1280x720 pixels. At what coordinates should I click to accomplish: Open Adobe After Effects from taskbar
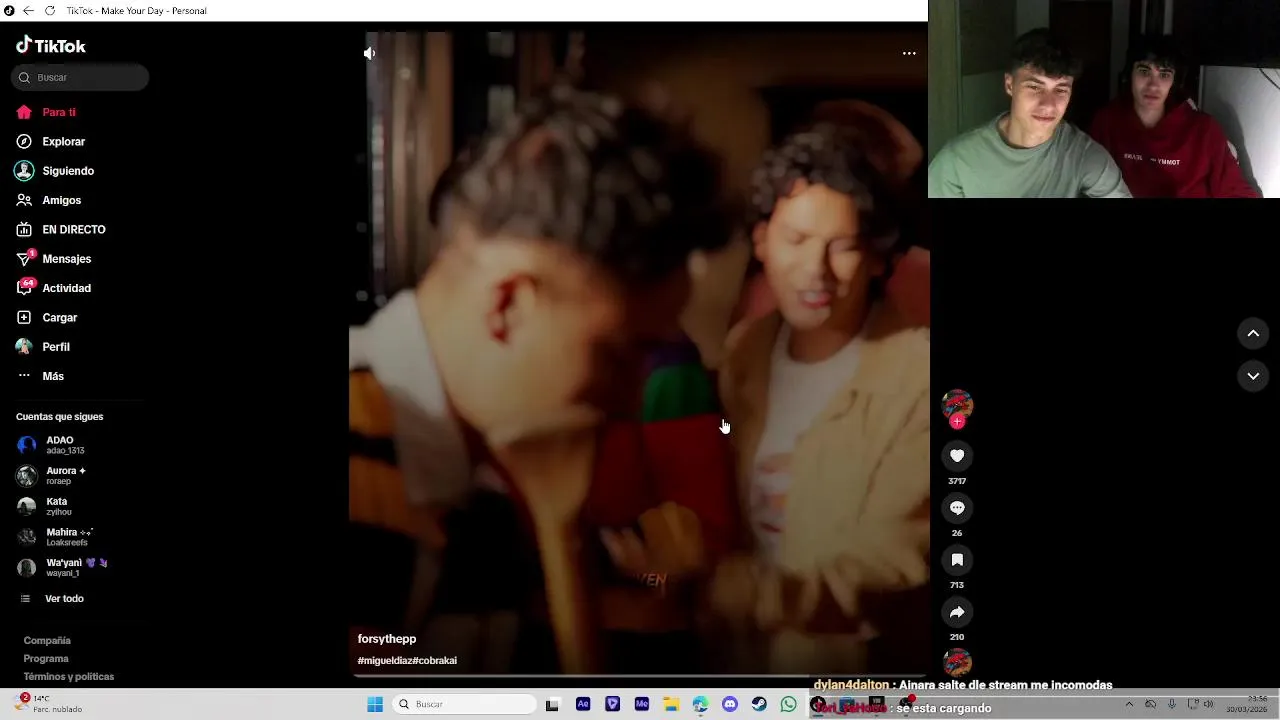583,704
